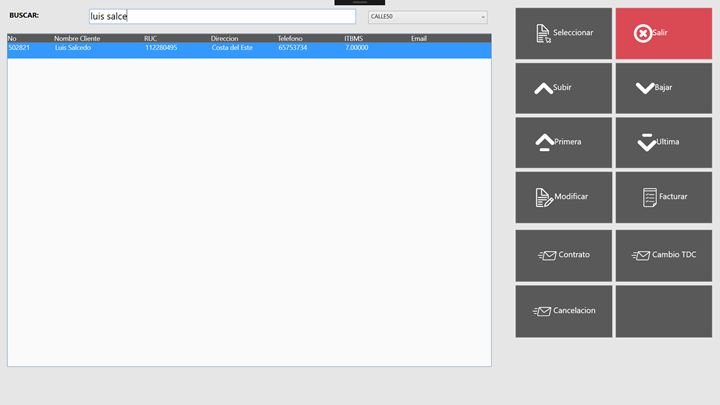The width and height of the screenshot is (720, 405).
Task: Sort by Nombre Cliente column header
Action: [79, 38]
